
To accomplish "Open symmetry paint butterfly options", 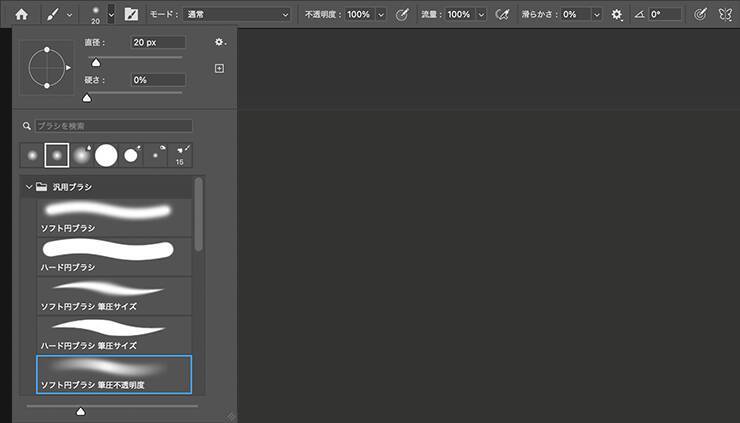I will point(725,14).
